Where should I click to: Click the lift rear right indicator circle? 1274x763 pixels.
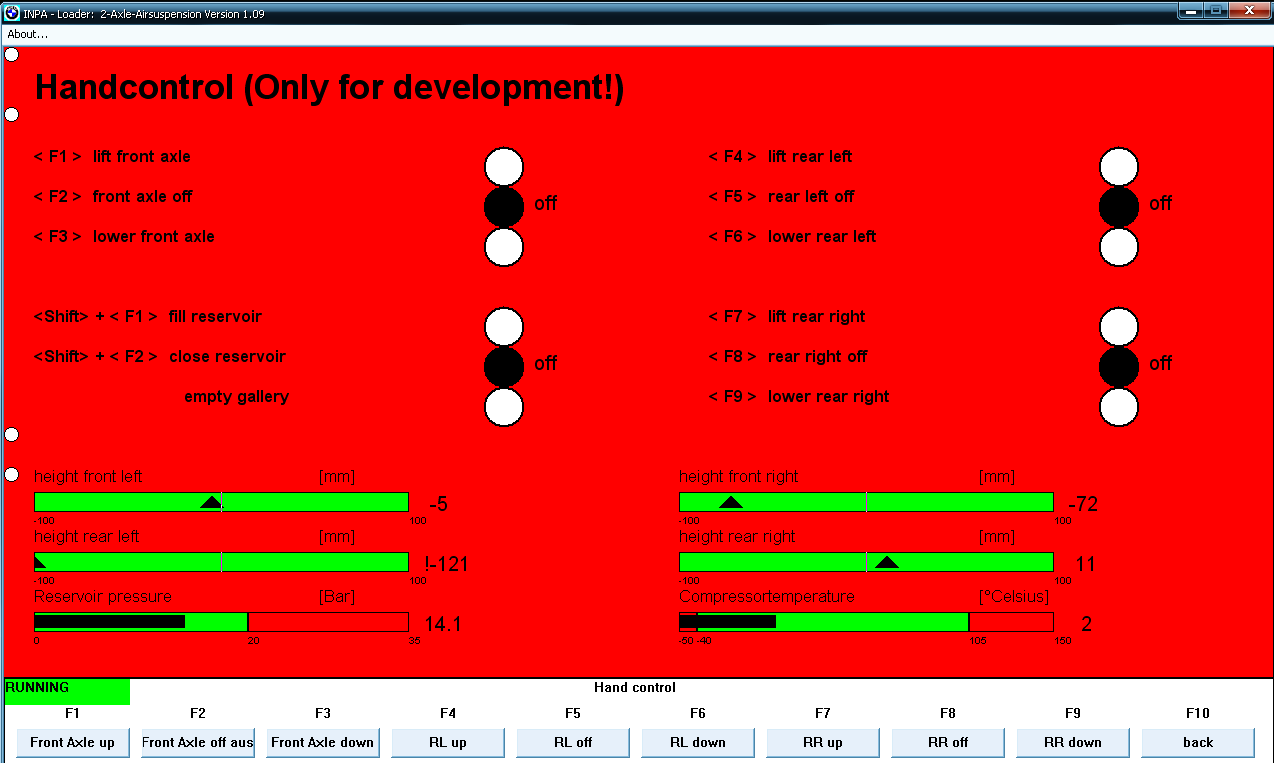[1119, 327]
